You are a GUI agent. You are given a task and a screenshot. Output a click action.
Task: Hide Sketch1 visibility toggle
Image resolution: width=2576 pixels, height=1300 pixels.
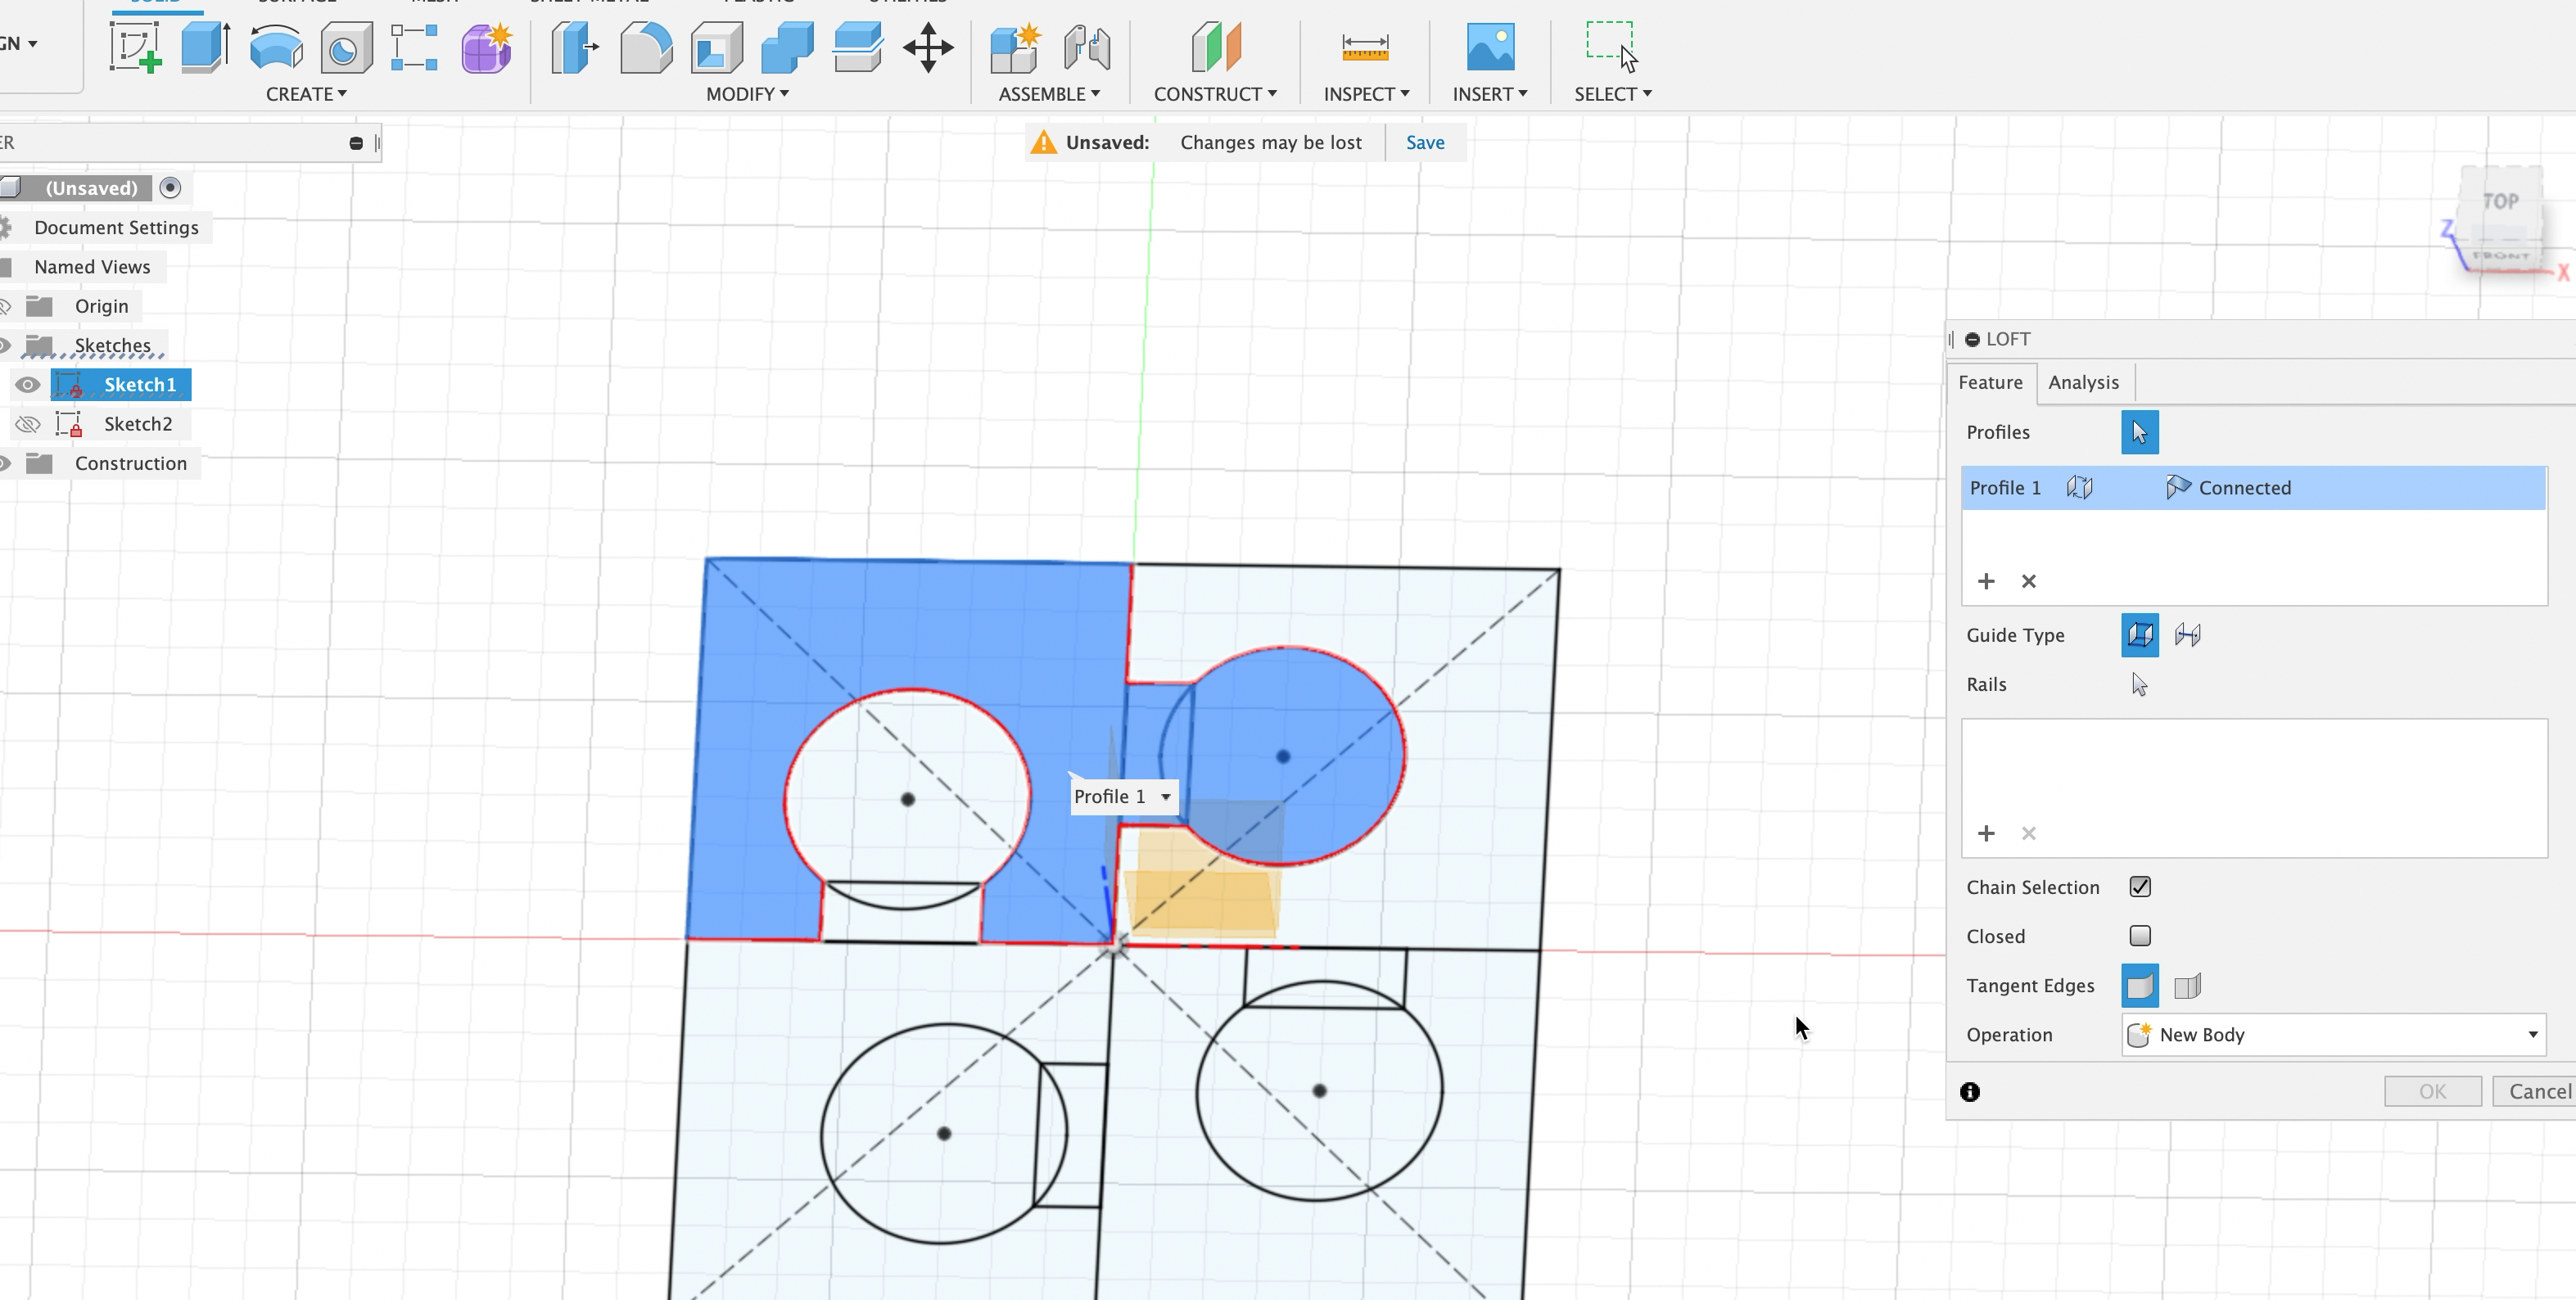point(28,383)
